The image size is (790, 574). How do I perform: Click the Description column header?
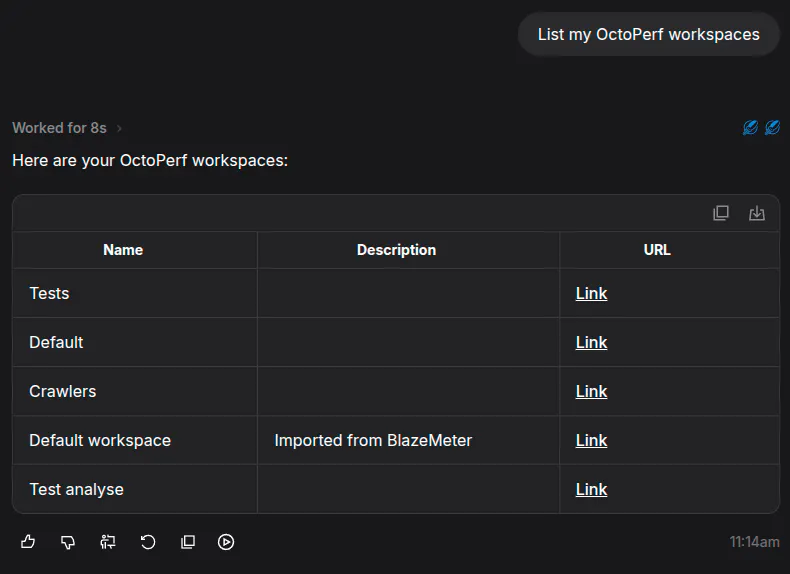pyautogui.click(x=409, y=250)
